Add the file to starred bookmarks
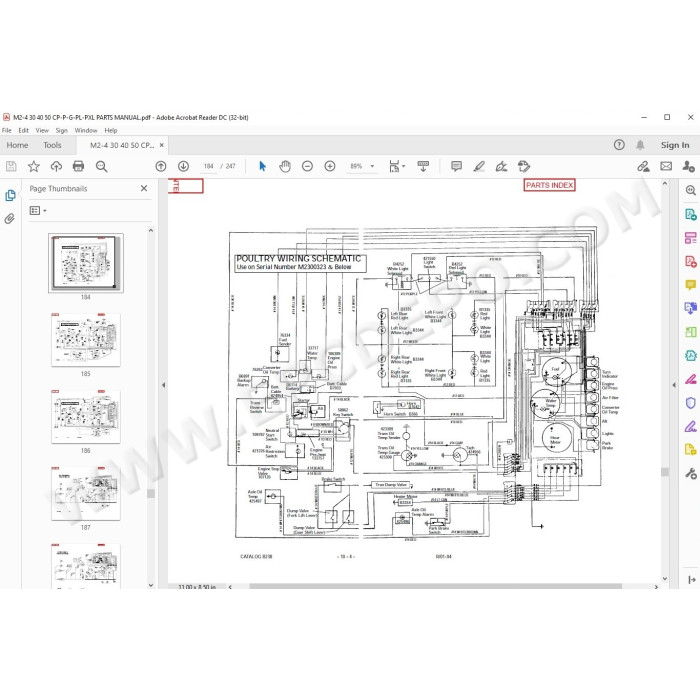The width and height of the screenshot is (700, 700). click(x=33, y=167)
